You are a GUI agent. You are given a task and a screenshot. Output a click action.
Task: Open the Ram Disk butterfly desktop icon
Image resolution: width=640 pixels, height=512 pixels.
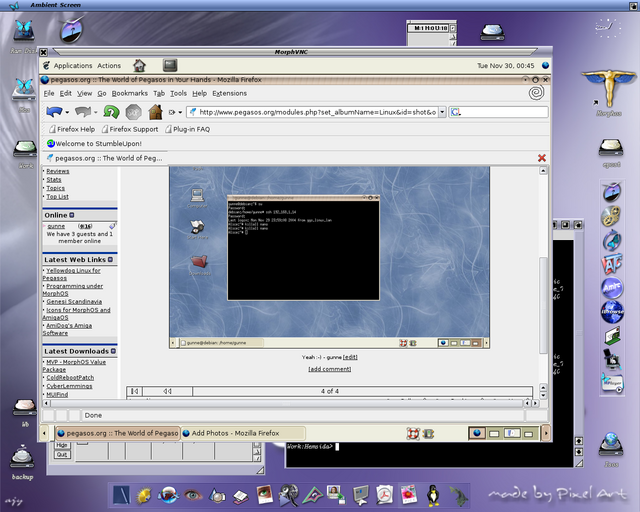24,31
